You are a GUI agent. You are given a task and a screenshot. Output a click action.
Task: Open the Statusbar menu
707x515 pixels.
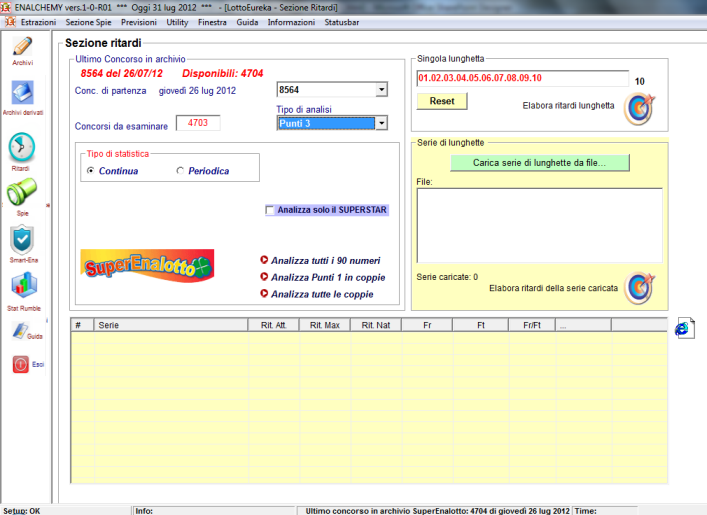[342, 22]
